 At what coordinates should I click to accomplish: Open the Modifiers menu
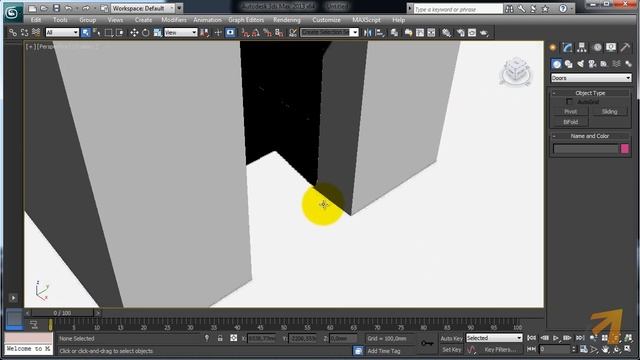pos(174,20)
